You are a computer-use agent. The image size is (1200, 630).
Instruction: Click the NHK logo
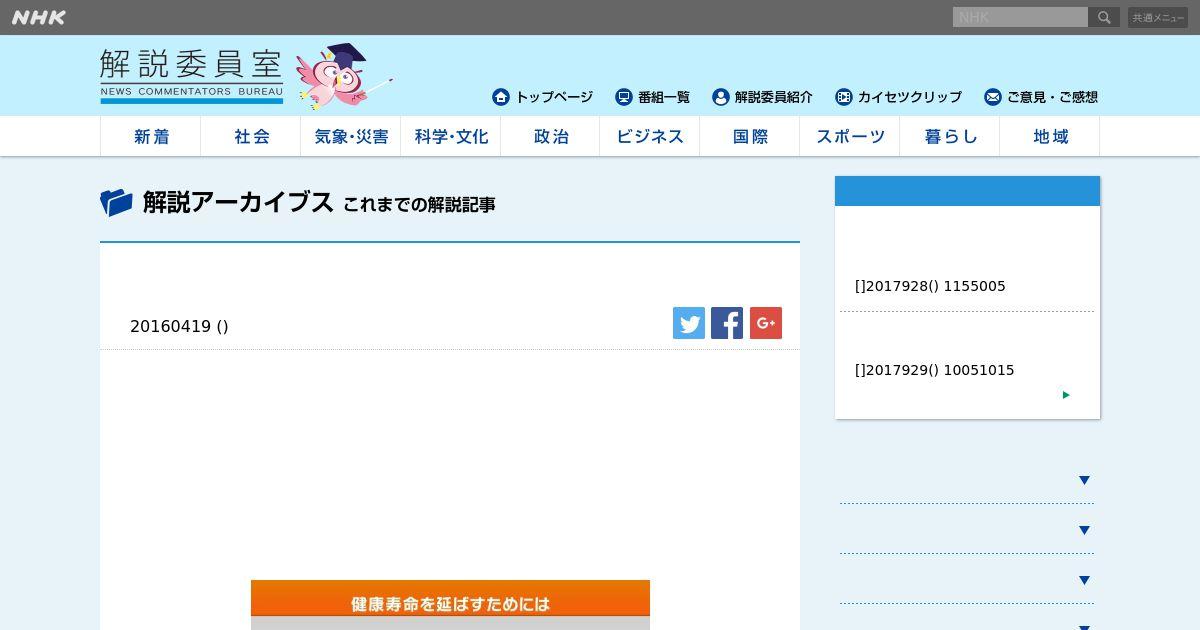click(39, 17)
